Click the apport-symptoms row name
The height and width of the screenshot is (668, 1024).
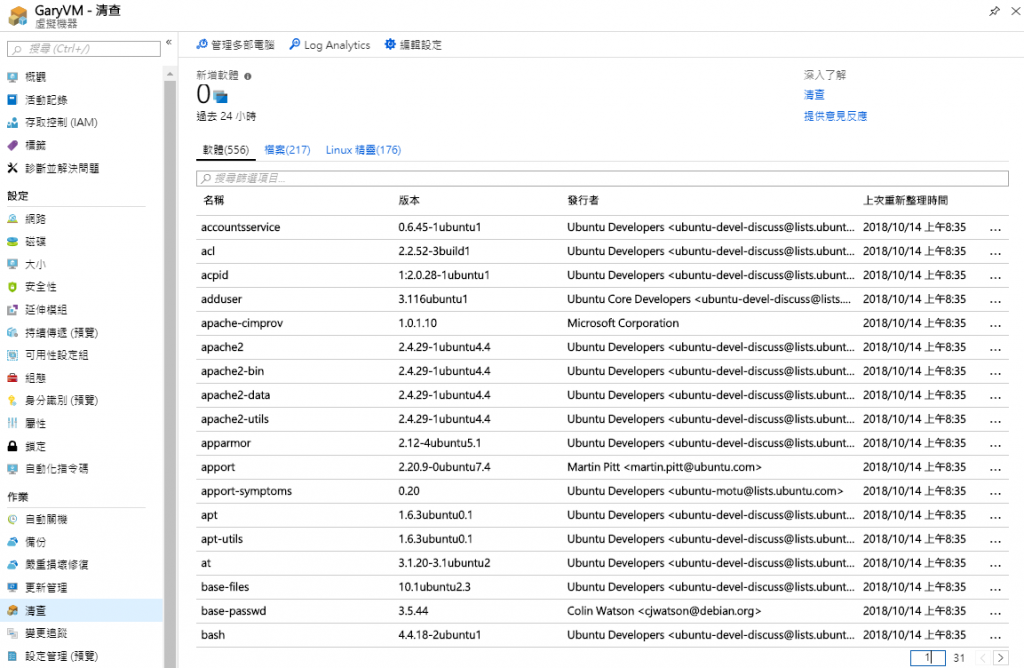click(246, 491)
